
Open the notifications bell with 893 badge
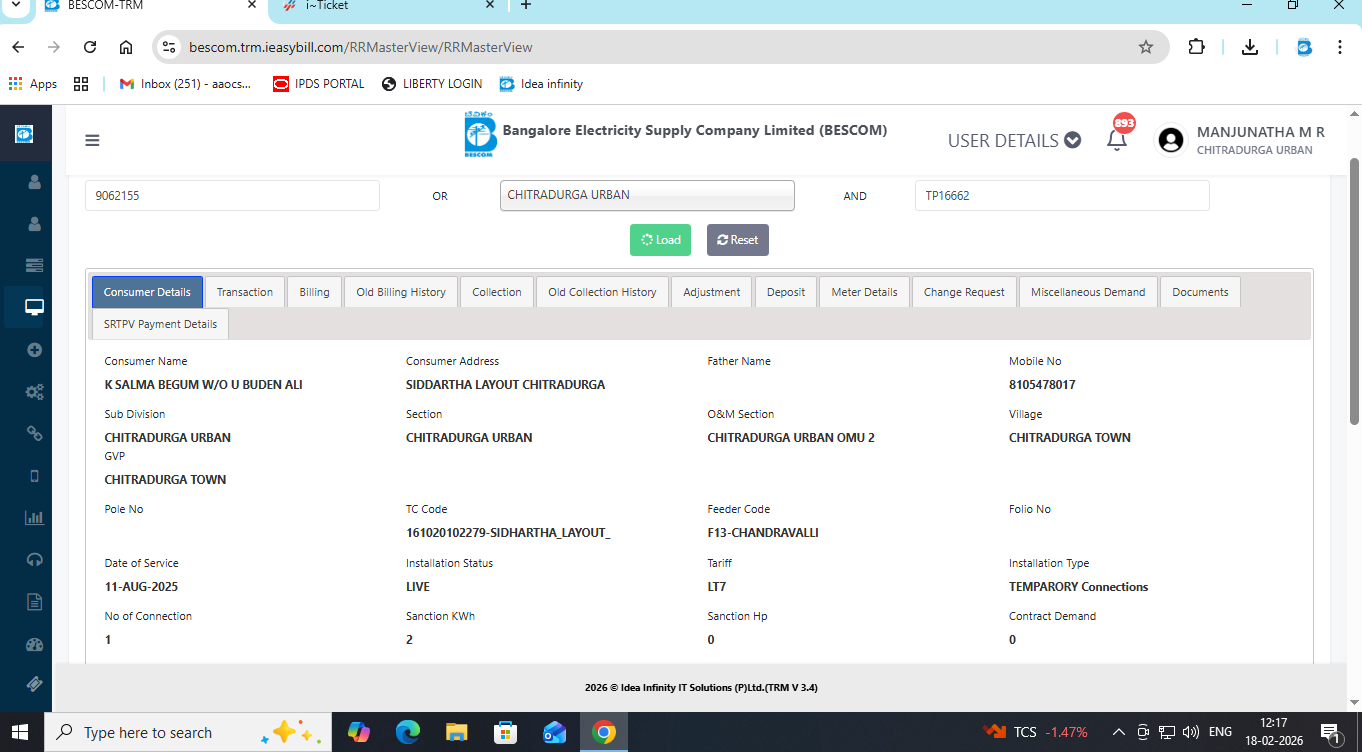pyautogui.click(x=1117, y=140)
